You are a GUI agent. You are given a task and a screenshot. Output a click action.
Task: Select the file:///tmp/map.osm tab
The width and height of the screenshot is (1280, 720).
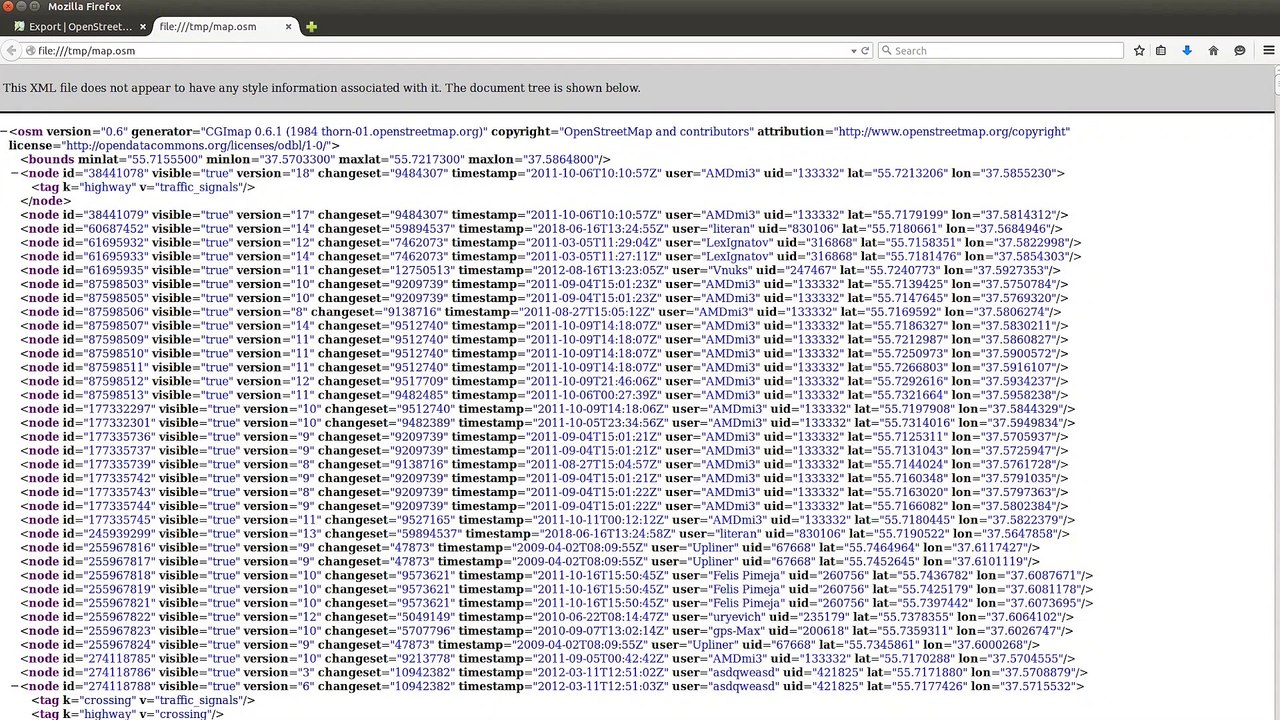pos(225,27)
